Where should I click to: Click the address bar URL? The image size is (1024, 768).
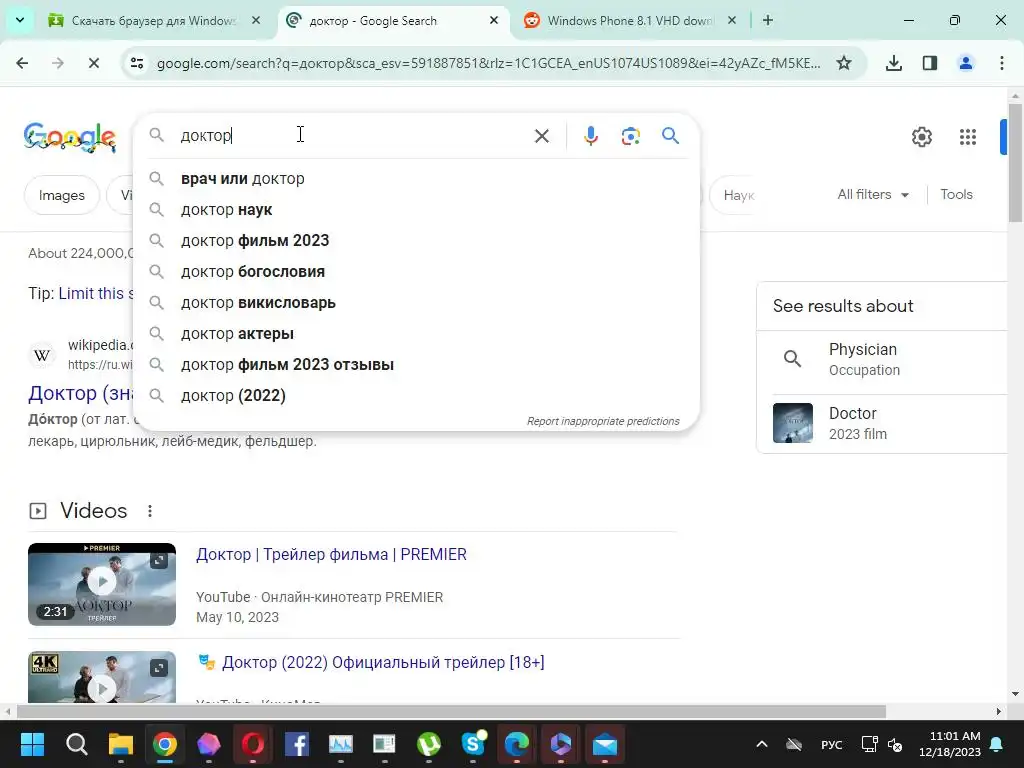[488, 63]
